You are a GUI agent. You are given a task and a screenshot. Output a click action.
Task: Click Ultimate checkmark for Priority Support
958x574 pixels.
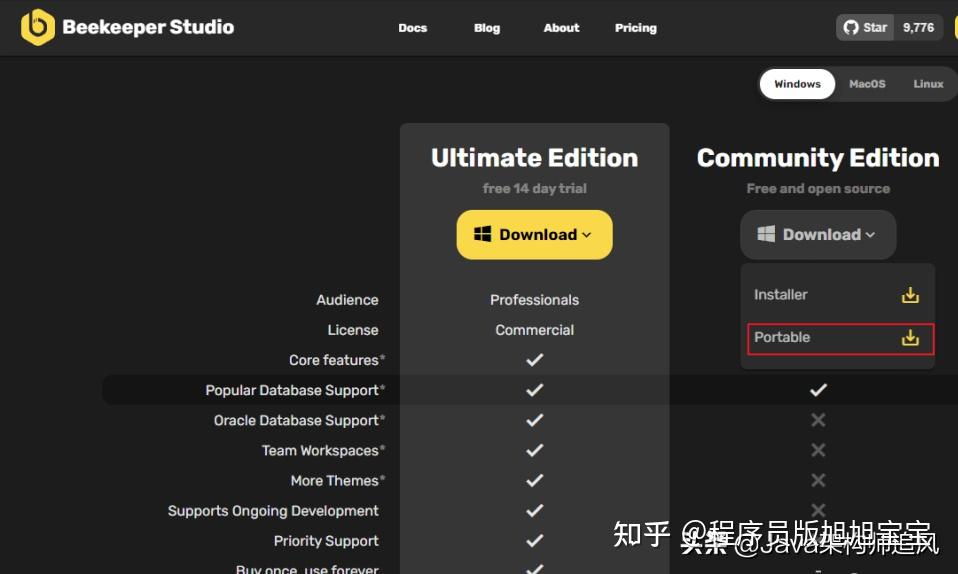click(x=535, y=540)
